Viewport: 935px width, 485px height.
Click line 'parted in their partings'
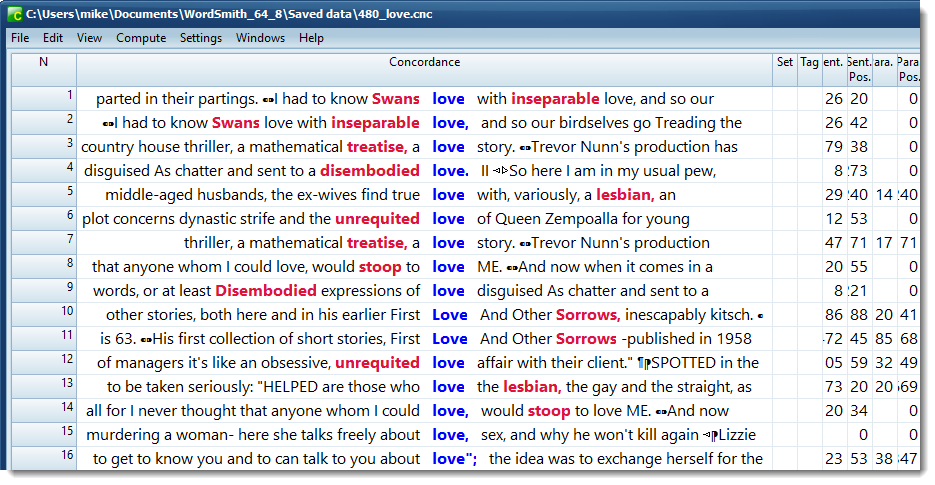point(425,98)
